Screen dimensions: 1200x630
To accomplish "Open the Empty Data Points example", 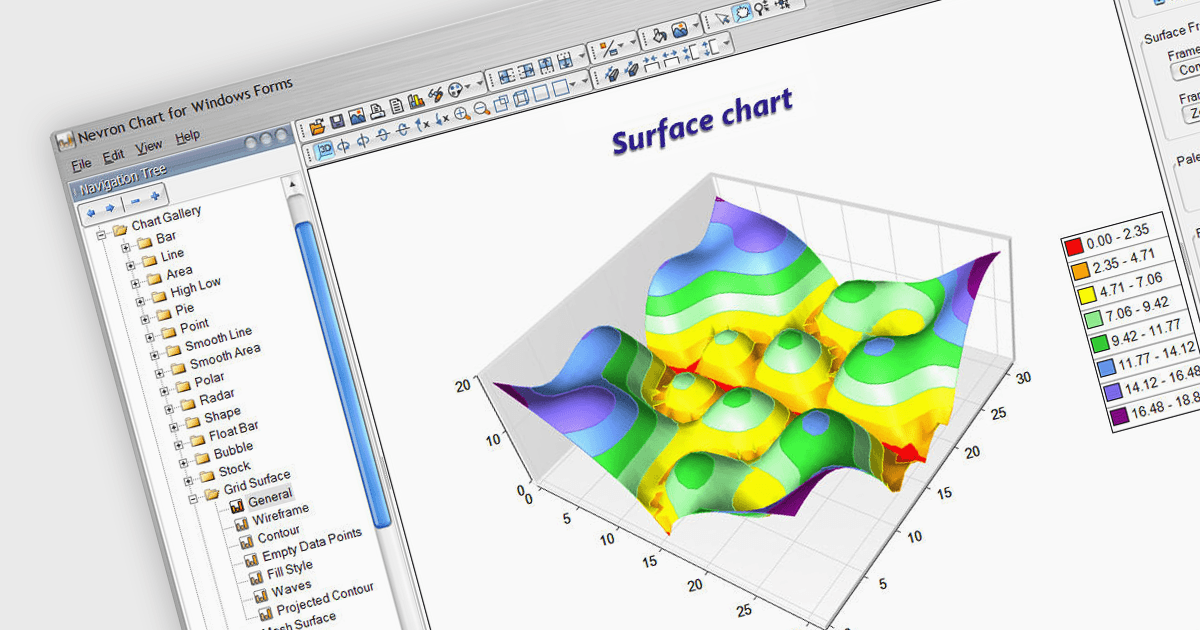I will pyautogui.click(x=312, y=544).
